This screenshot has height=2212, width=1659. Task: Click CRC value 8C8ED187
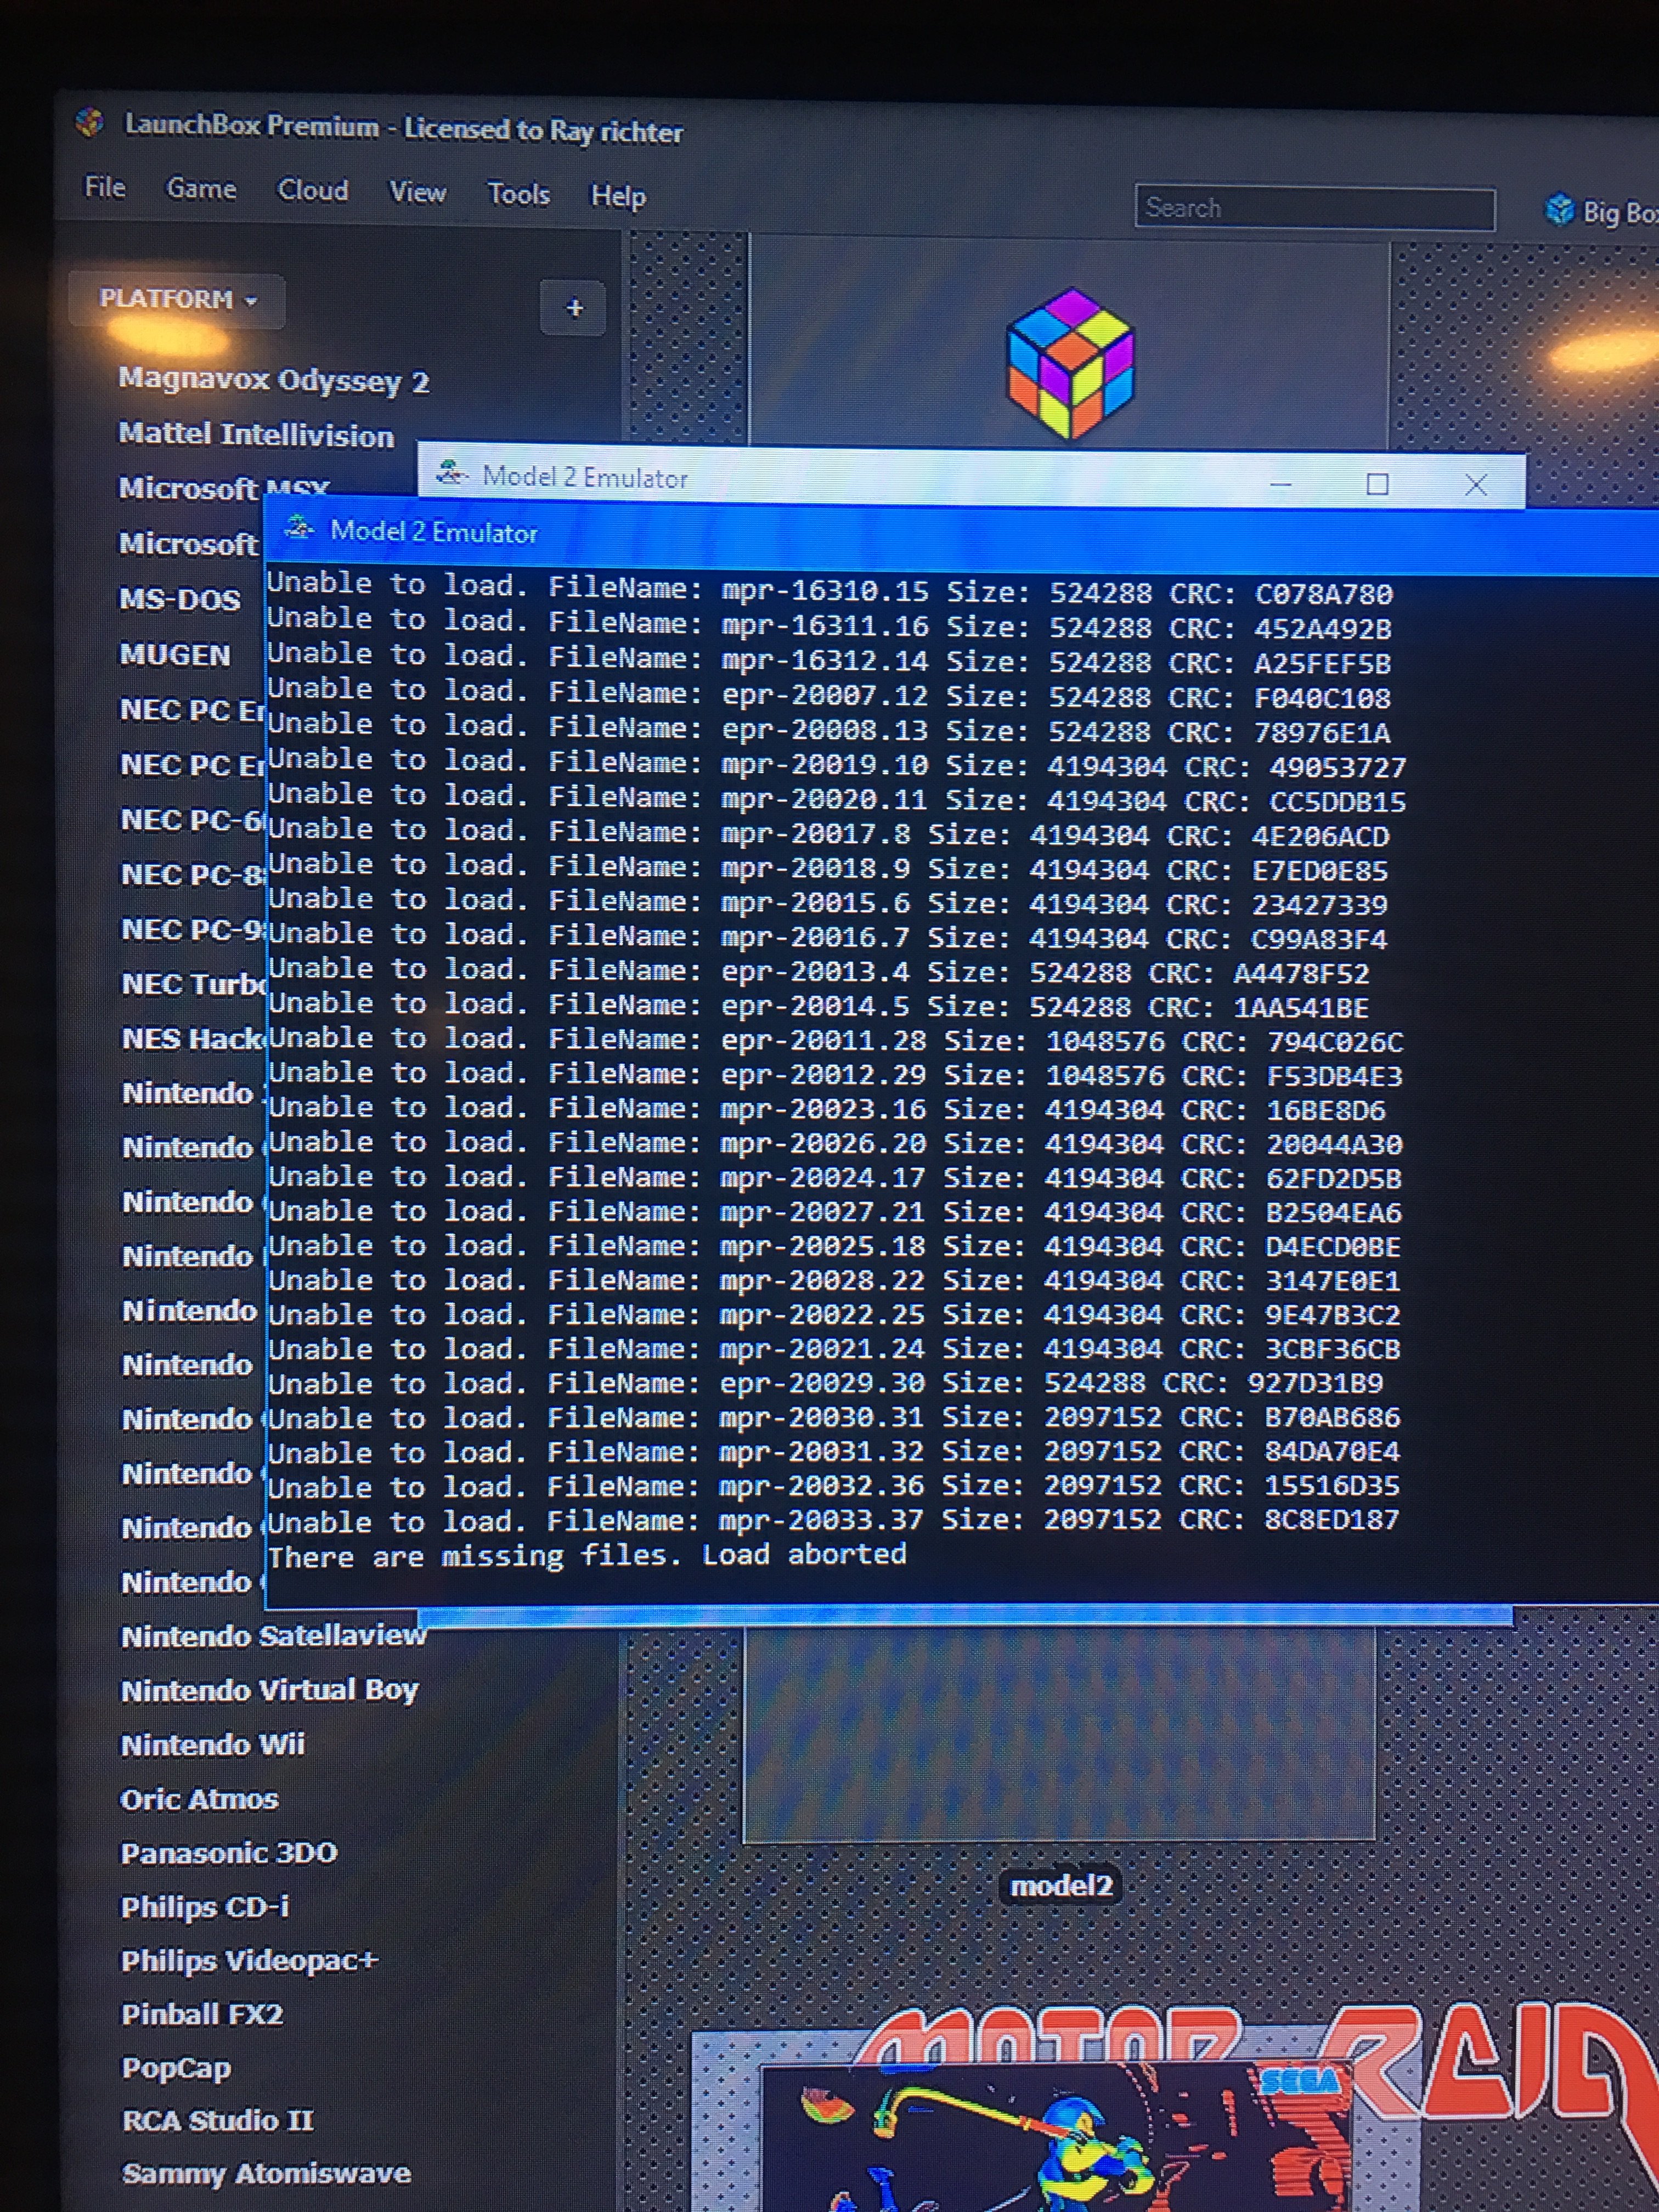point(1332,1520)
